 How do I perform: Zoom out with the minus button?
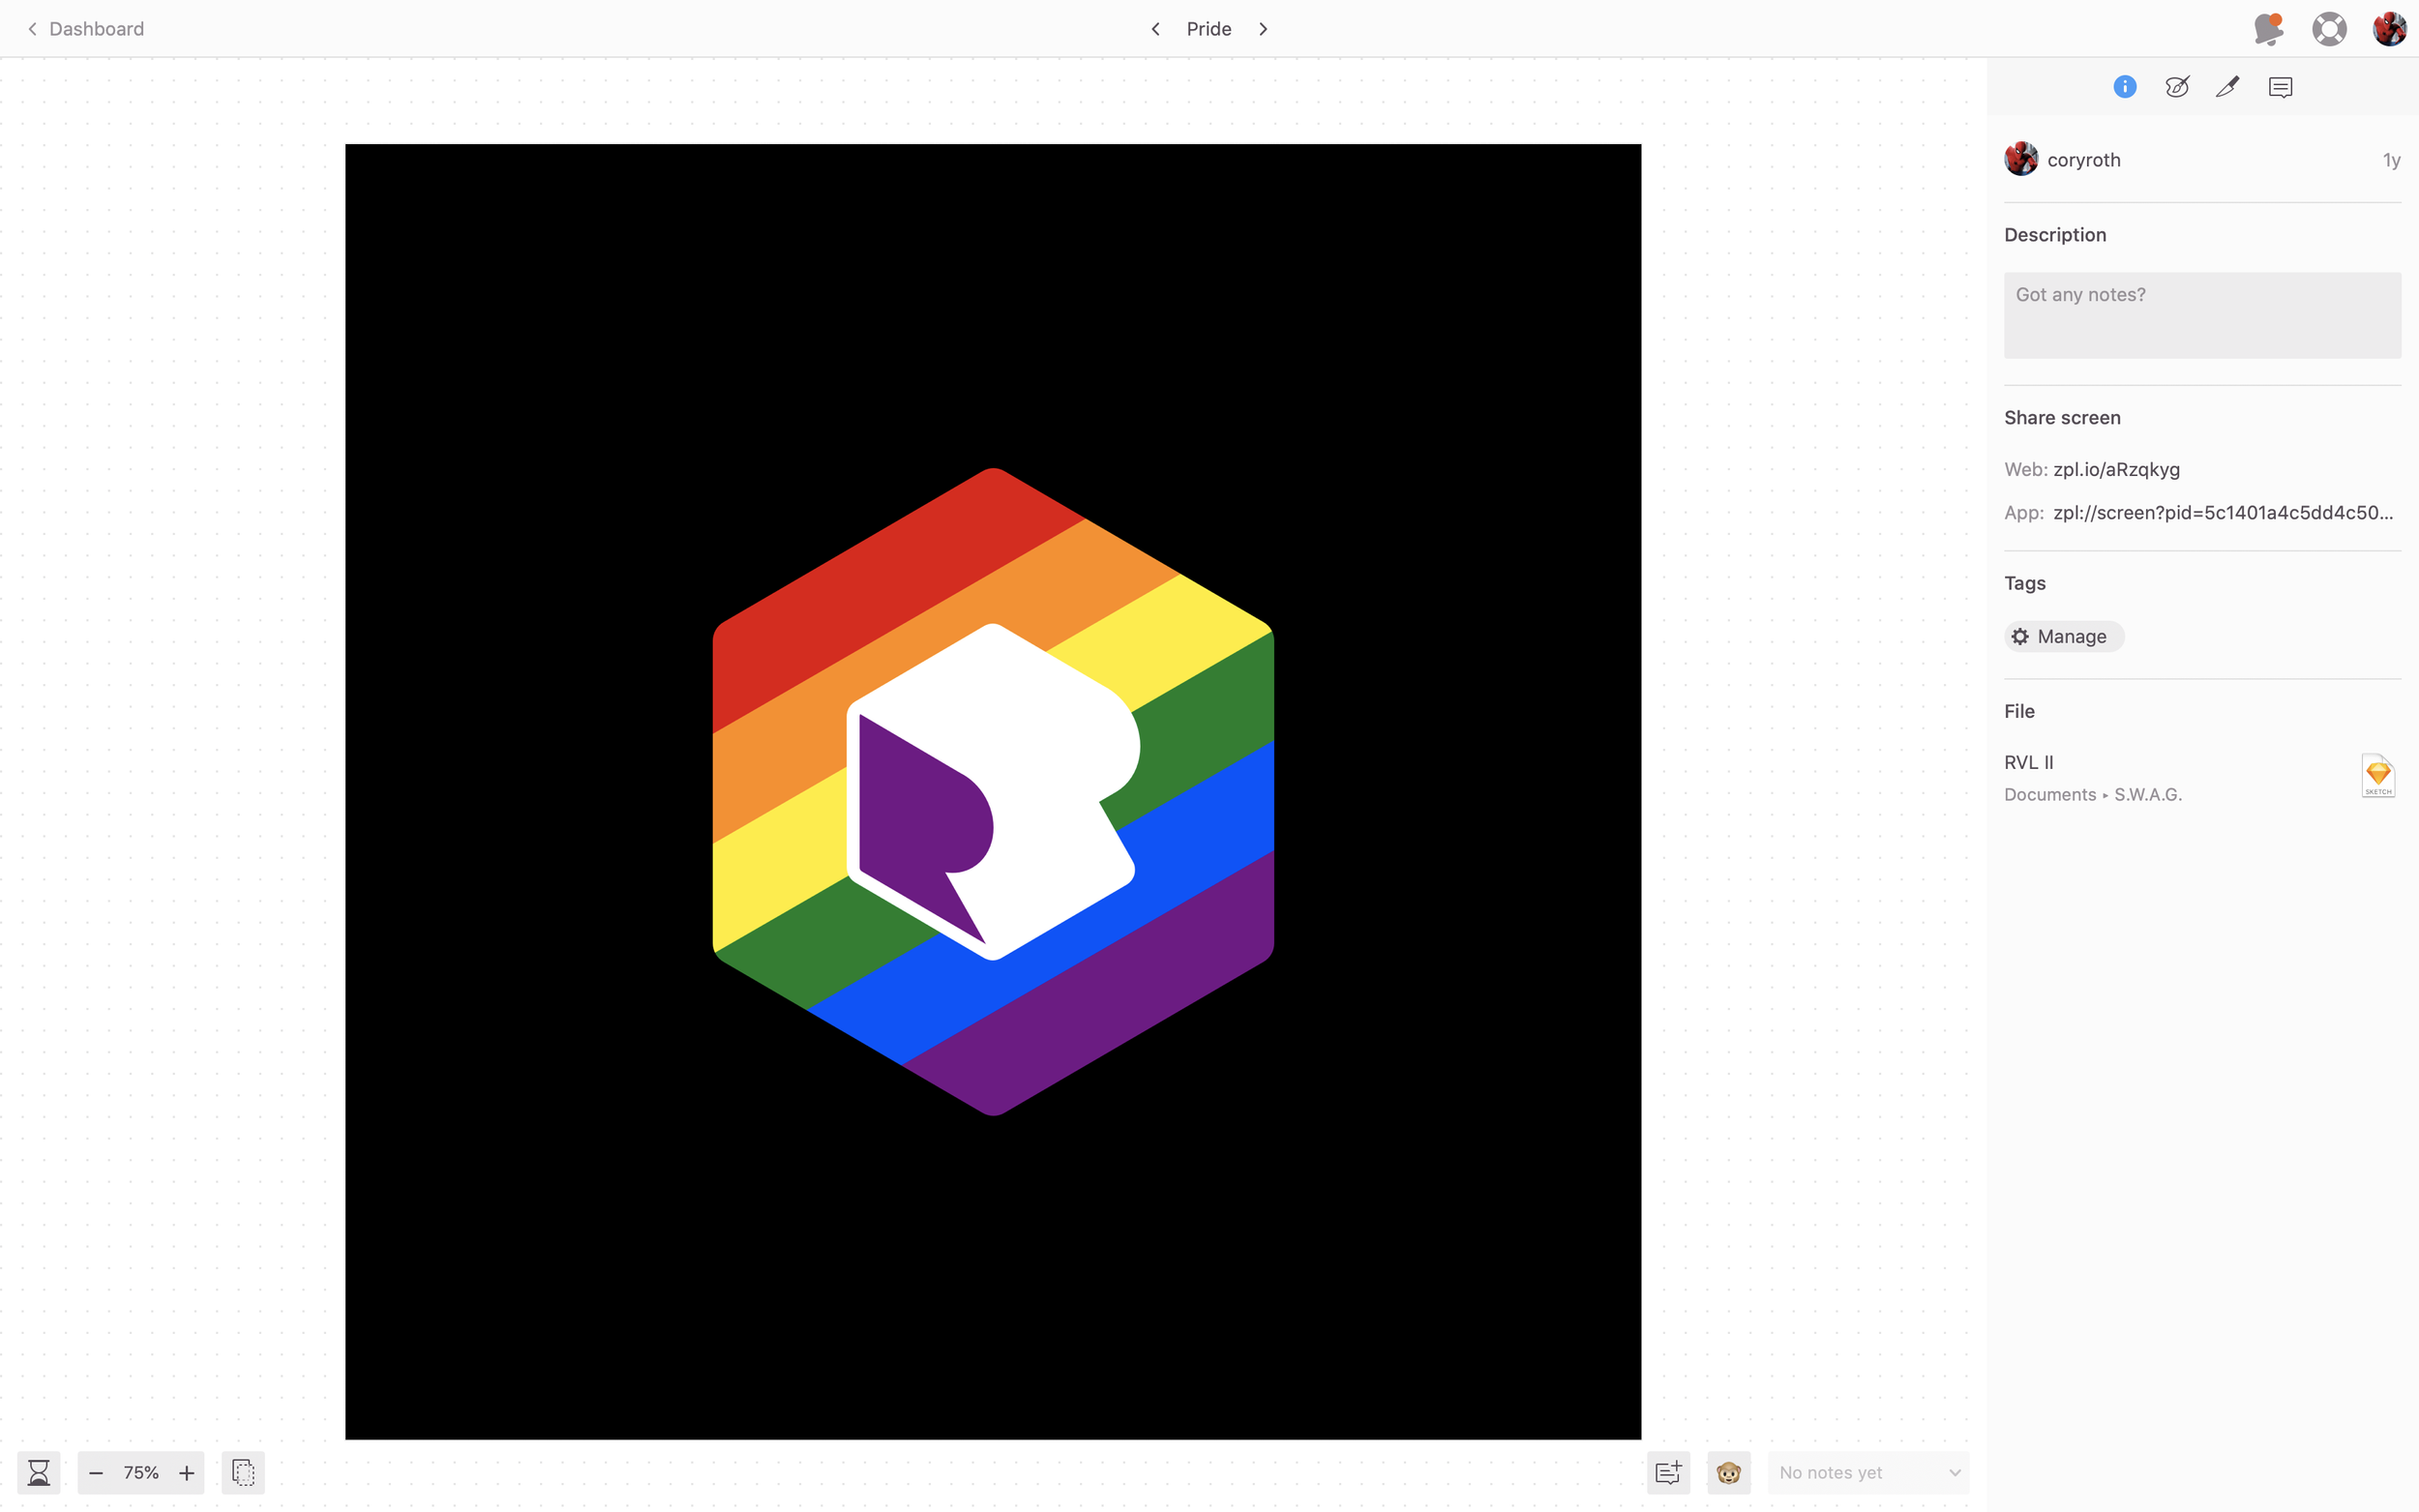(x=96, y=1472)
